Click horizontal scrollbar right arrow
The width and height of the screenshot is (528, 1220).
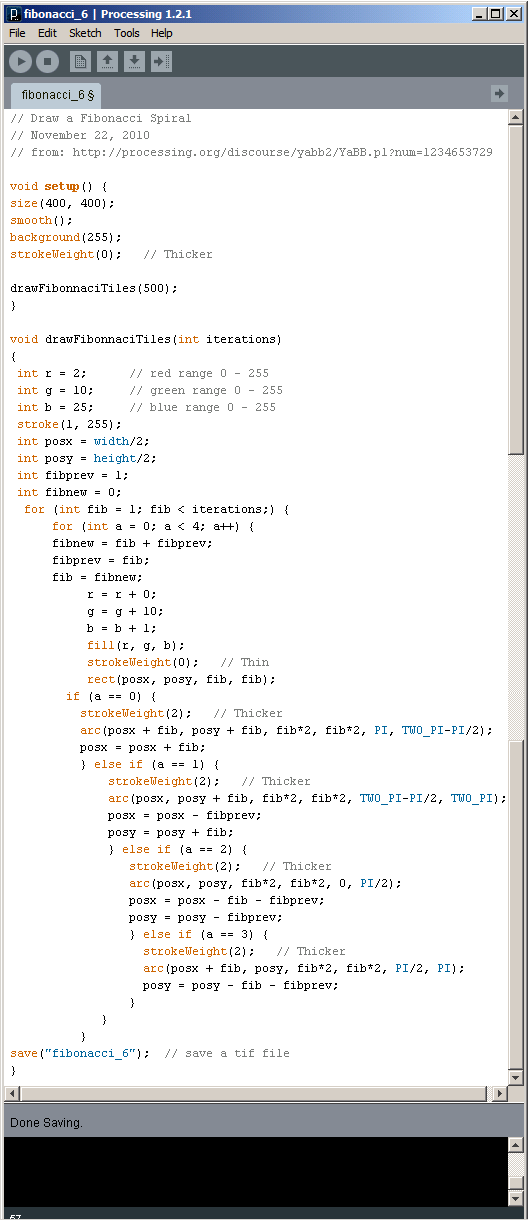499,1093
